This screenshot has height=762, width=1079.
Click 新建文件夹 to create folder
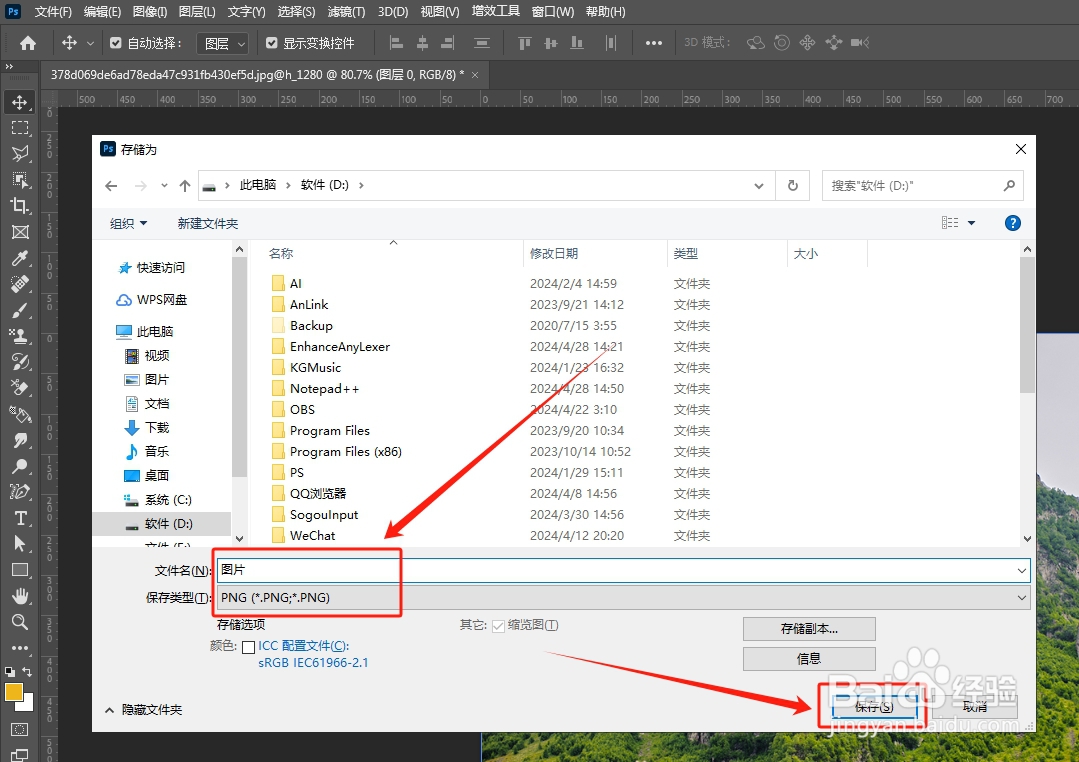[x=208, y=224]
